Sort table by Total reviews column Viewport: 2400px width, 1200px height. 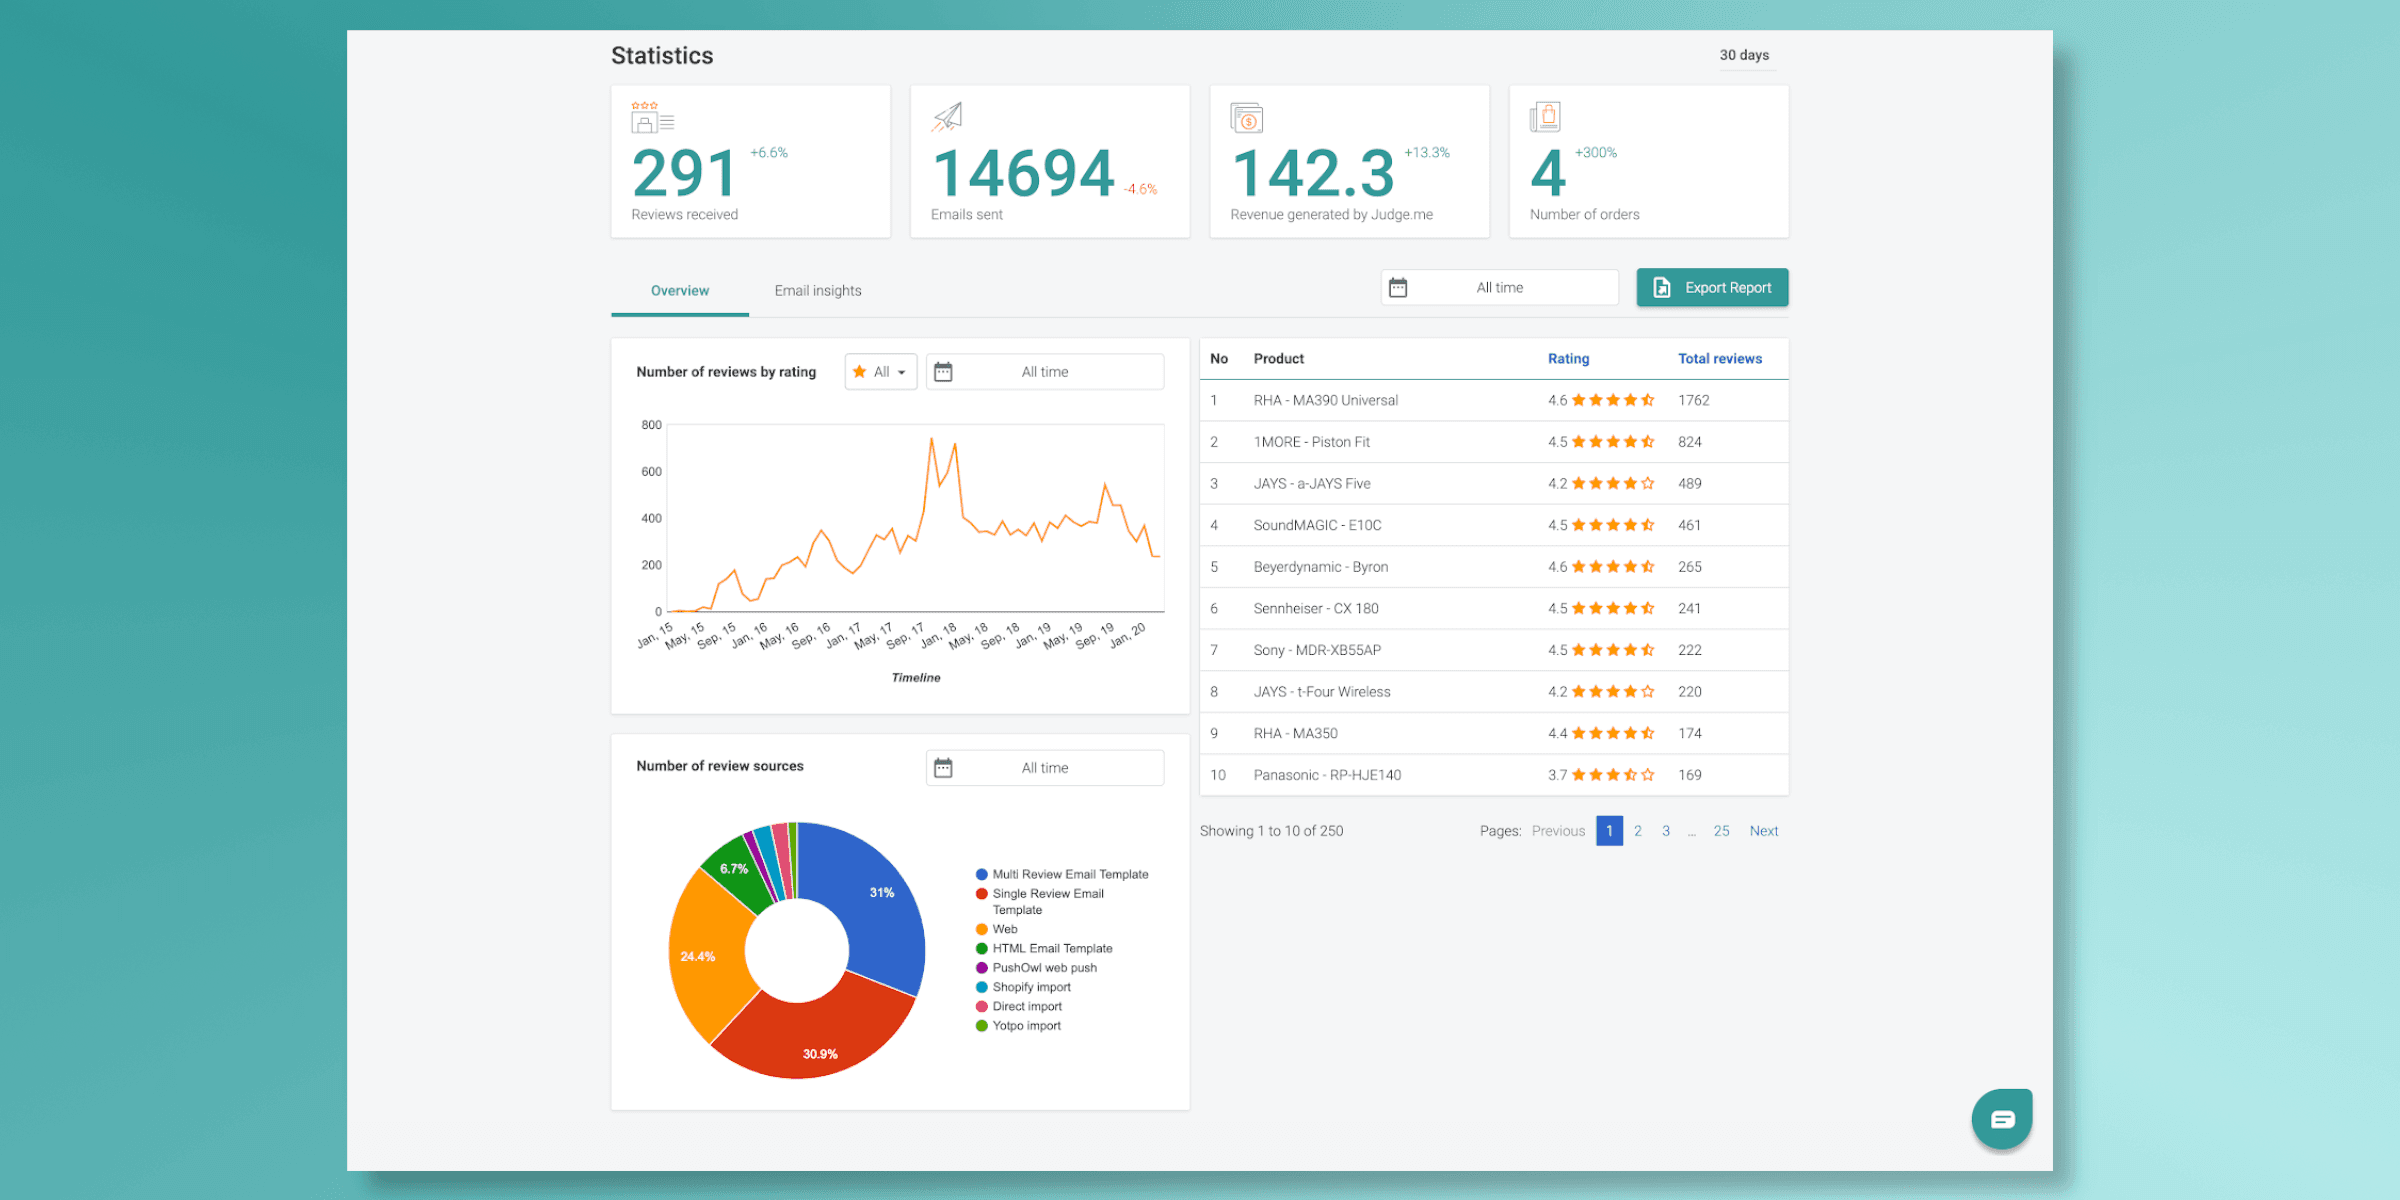click(1719, 359)
